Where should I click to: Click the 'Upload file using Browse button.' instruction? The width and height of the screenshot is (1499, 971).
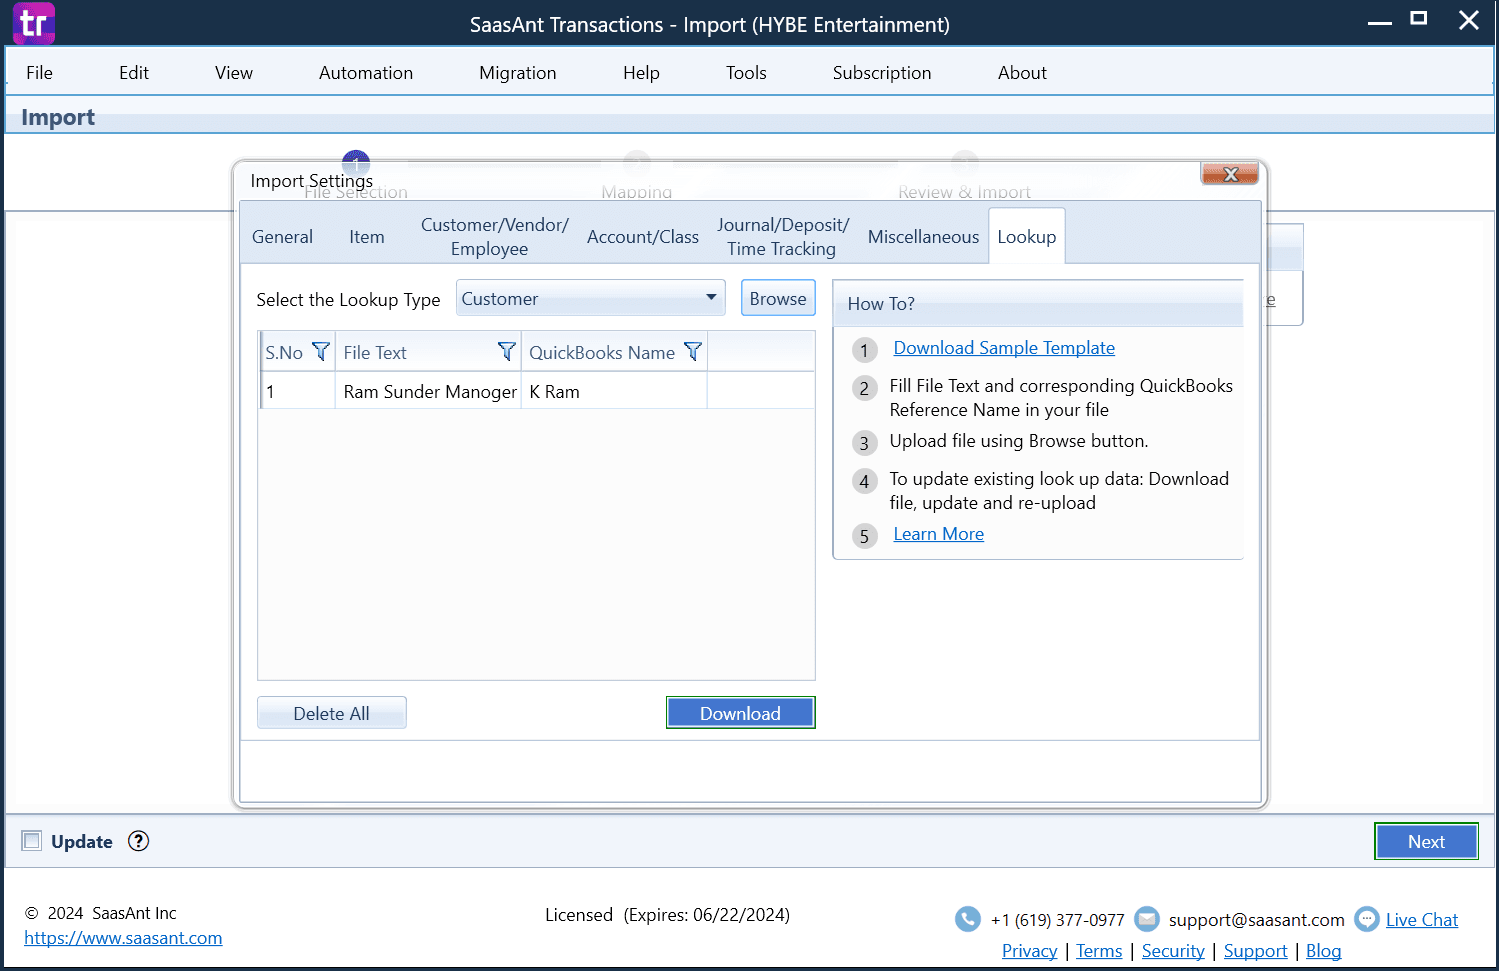1019,441
